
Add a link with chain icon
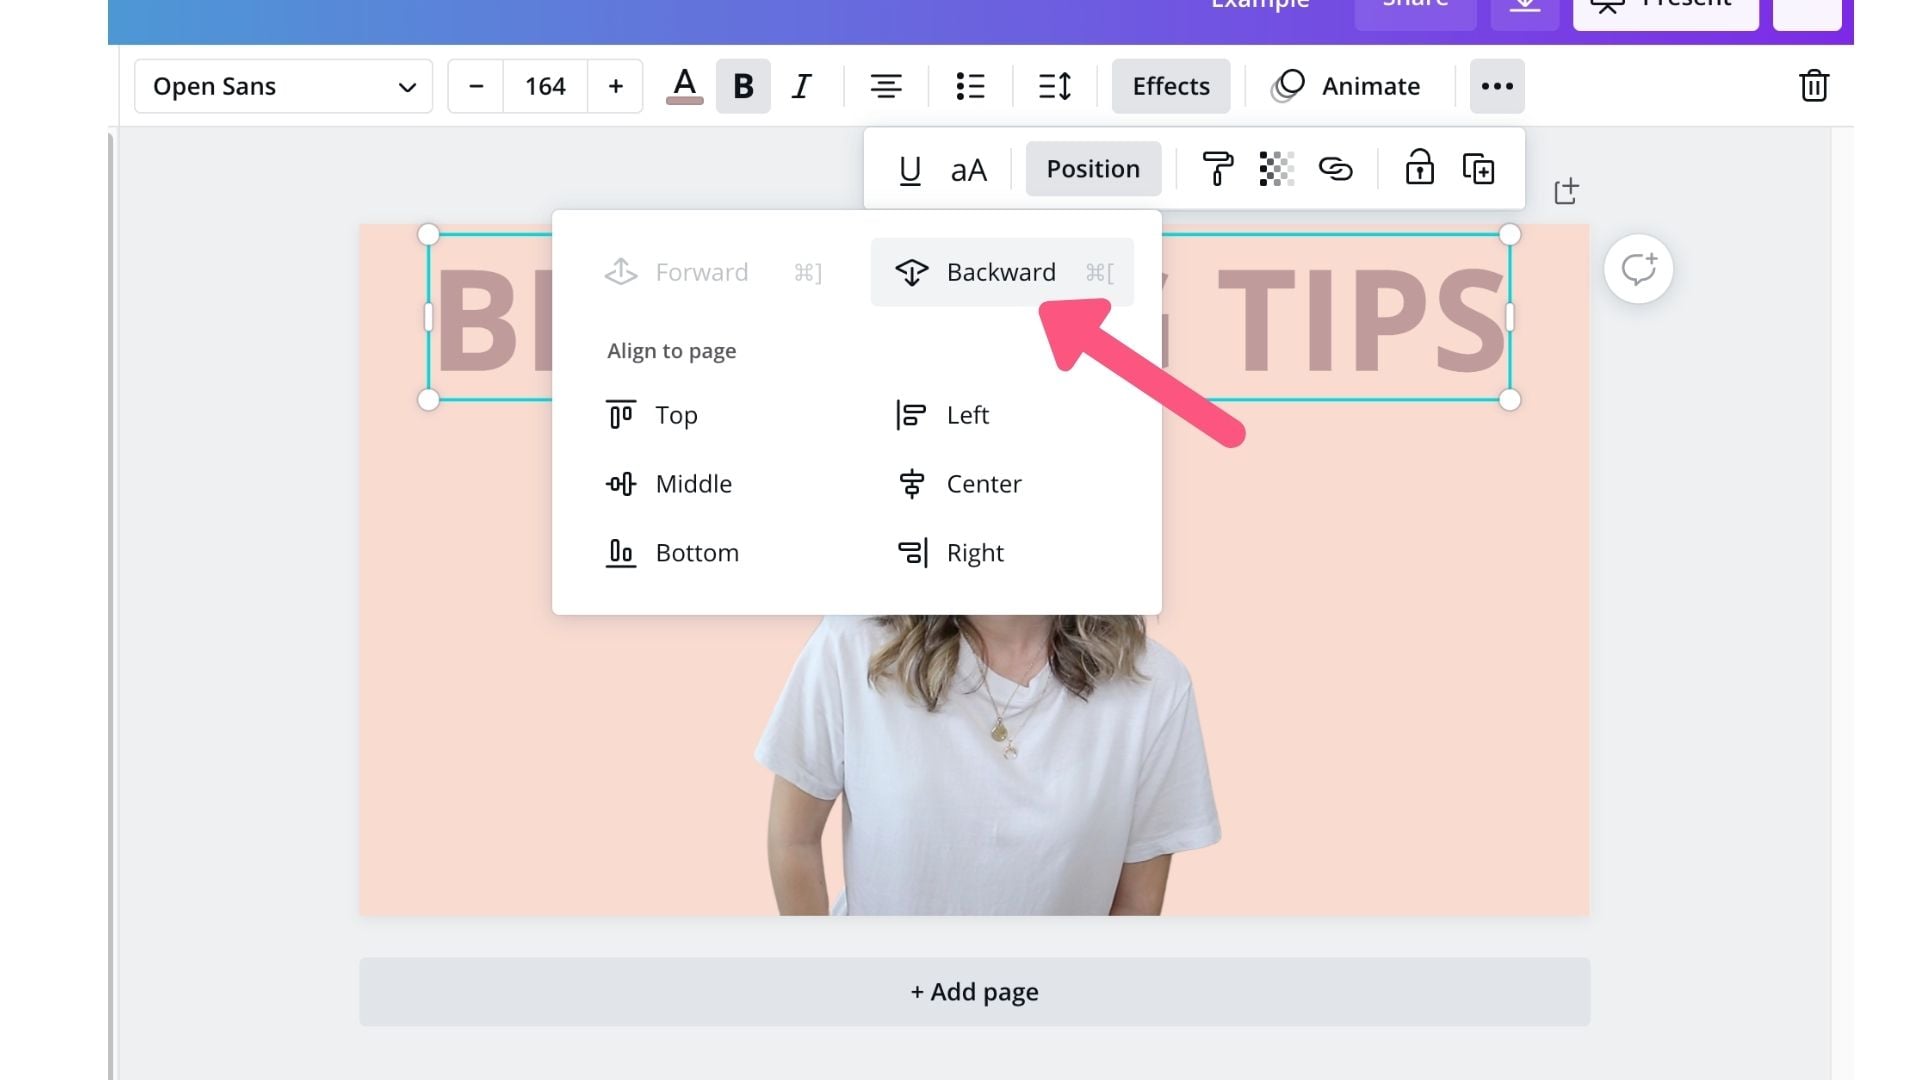(1335, 169)
